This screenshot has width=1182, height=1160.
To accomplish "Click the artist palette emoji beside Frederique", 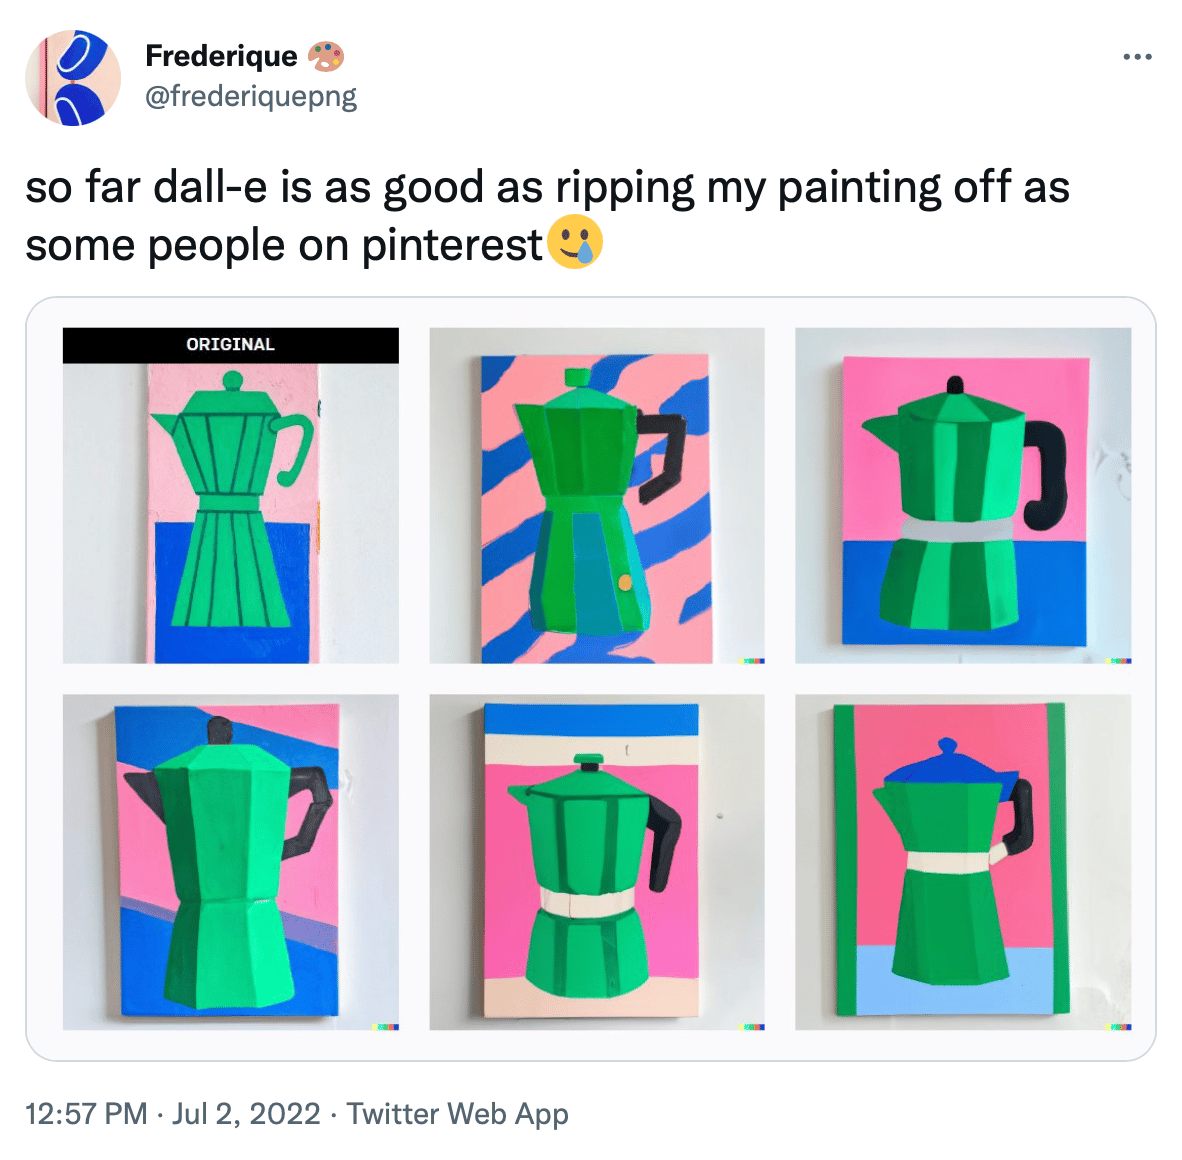I will click(326, 57).
